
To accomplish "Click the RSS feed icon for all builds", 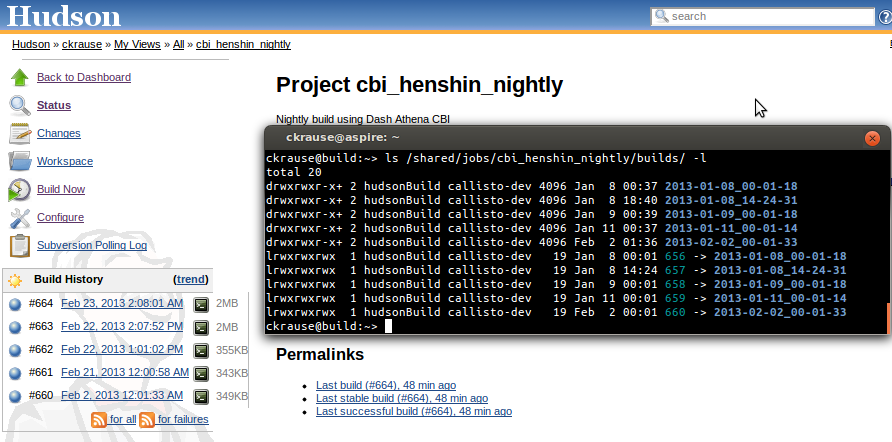I will (x=99, y=420).
